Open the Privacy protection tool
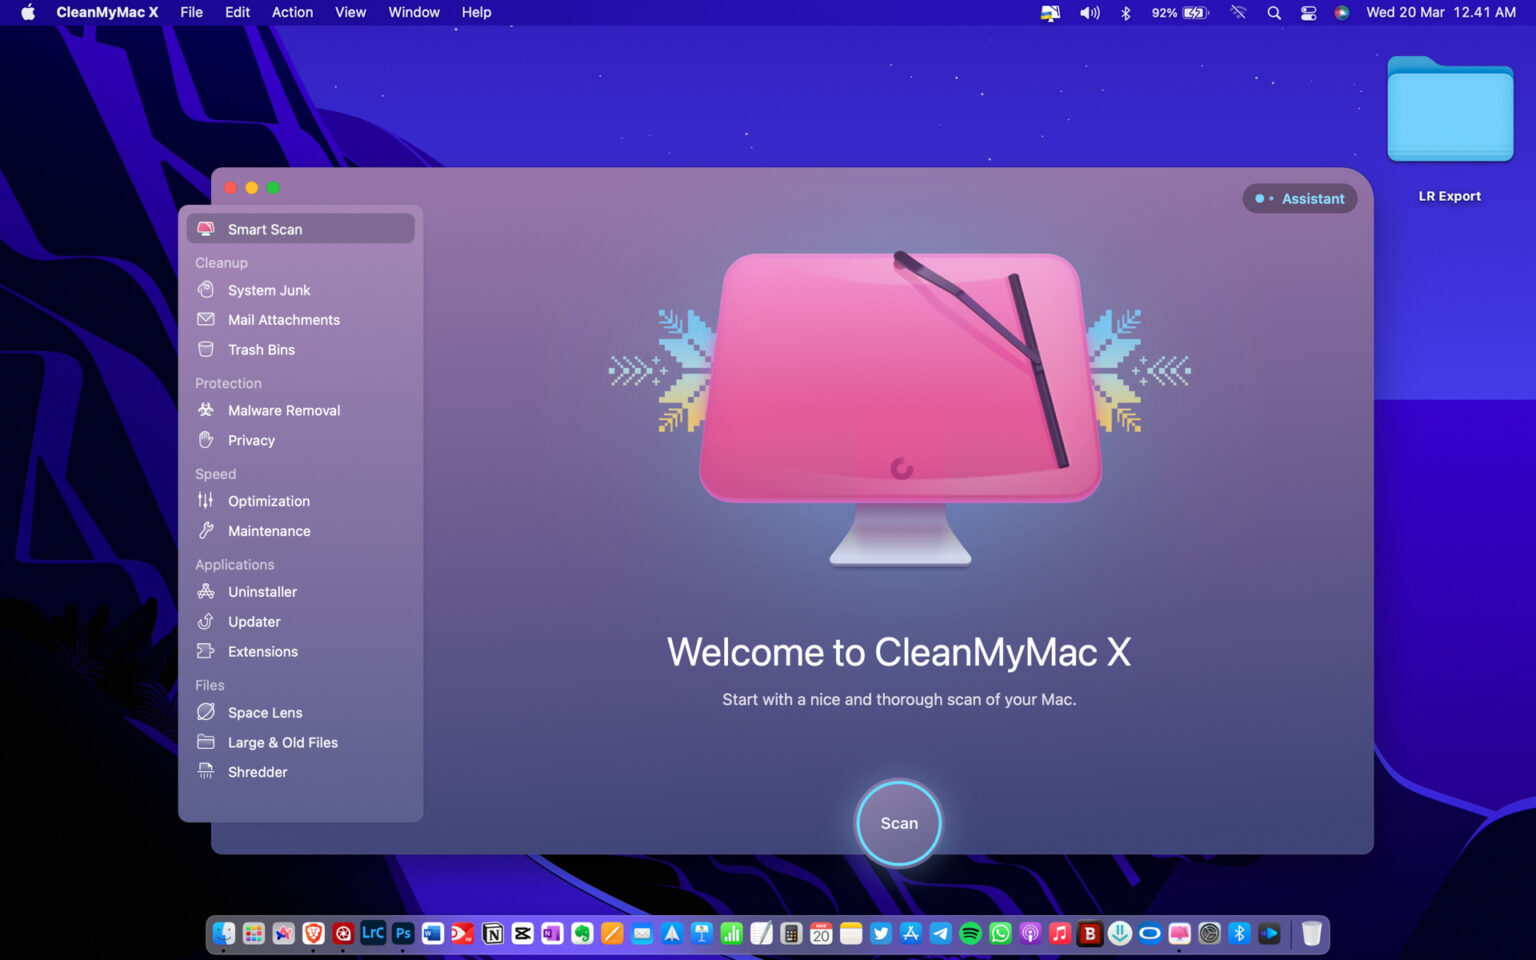 pos(250,440)
